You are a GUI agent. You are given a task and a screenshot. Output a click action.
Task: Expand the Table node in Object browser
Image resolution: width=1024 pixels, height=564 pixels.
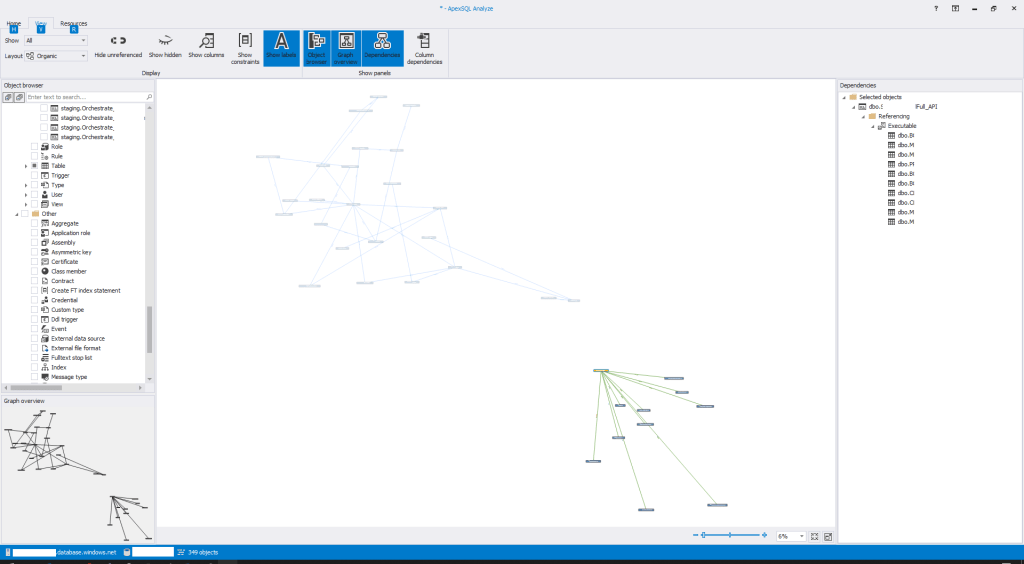[26, 166]
